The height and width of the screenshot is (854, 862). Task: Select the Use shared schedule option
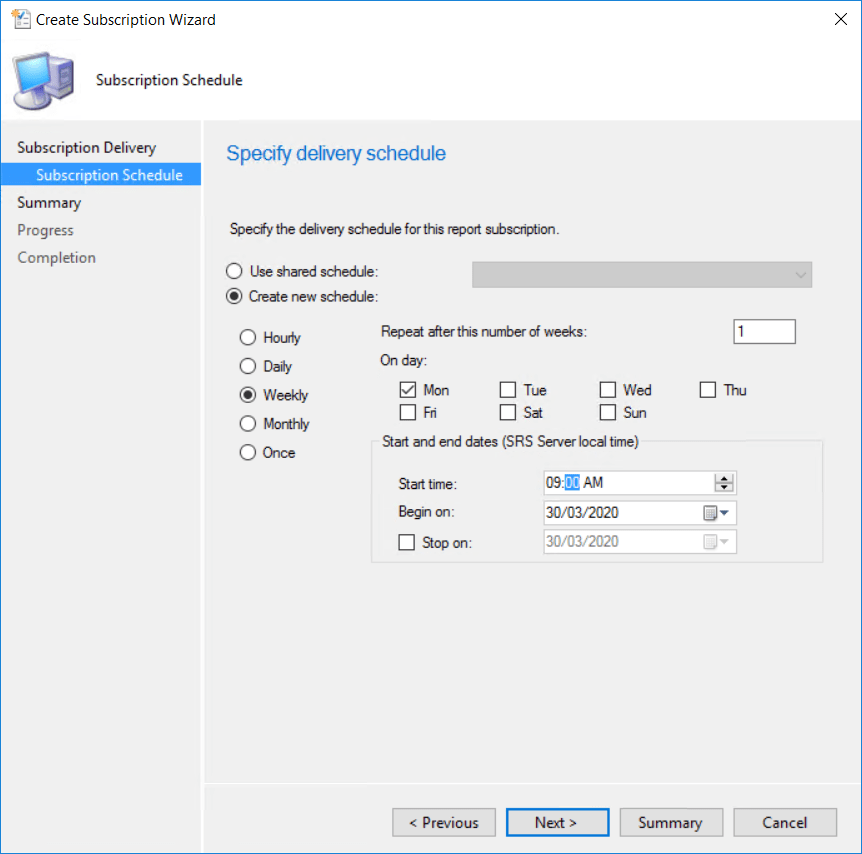[235, 271]
